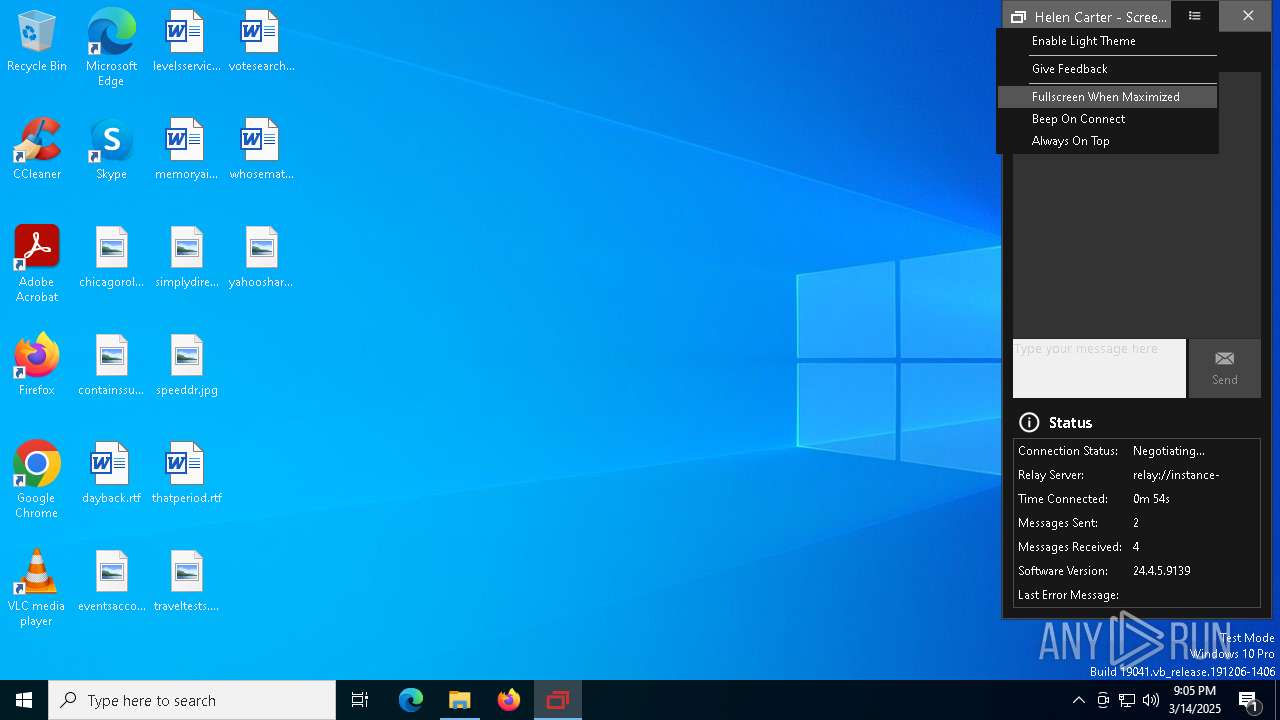Select the Google Chrome desktop shortcut
This screenshot has width=1280, height=720.
click(x=37, y=479)
